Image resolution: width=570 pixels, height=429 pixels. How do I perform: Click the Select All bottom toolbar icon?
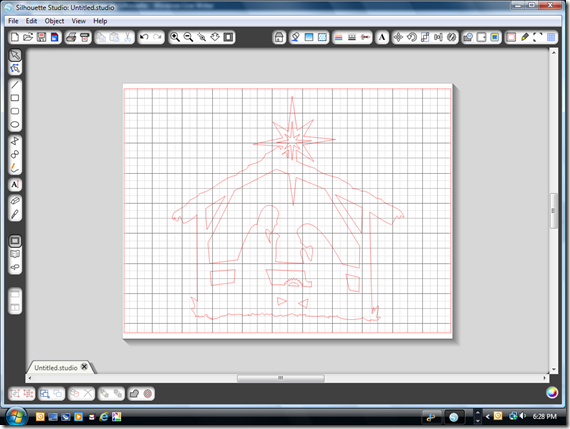(45, 393)
